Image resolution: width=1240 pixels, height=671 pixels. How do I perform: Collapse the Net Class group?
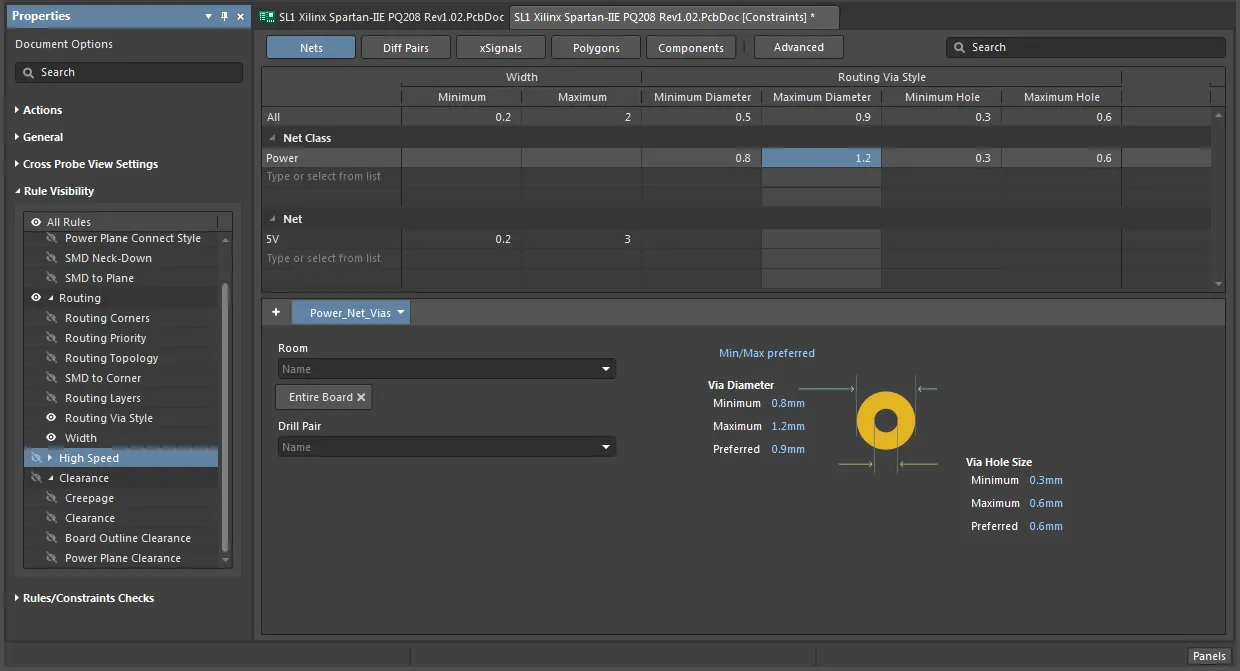274,138
